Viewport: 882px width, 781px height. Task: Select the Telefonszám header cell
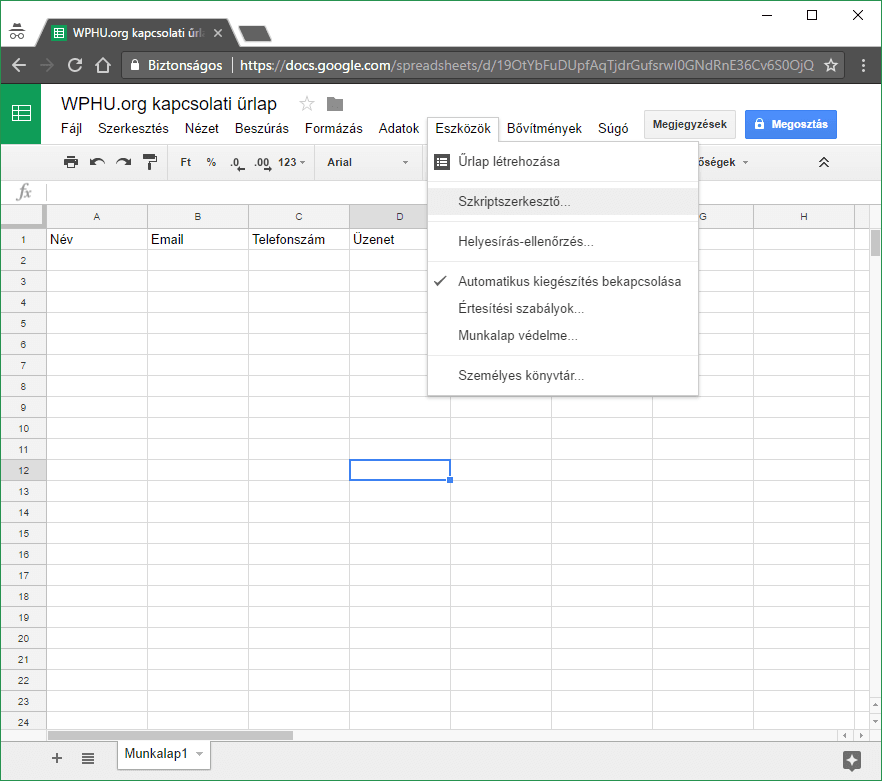298,240
